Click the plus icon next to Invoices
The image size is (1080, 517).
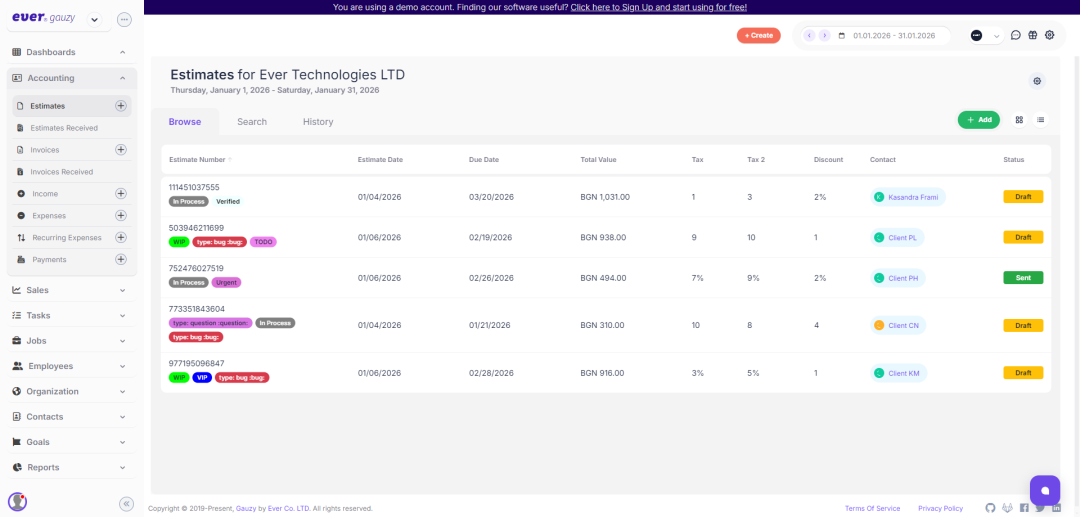click(121, 150)
